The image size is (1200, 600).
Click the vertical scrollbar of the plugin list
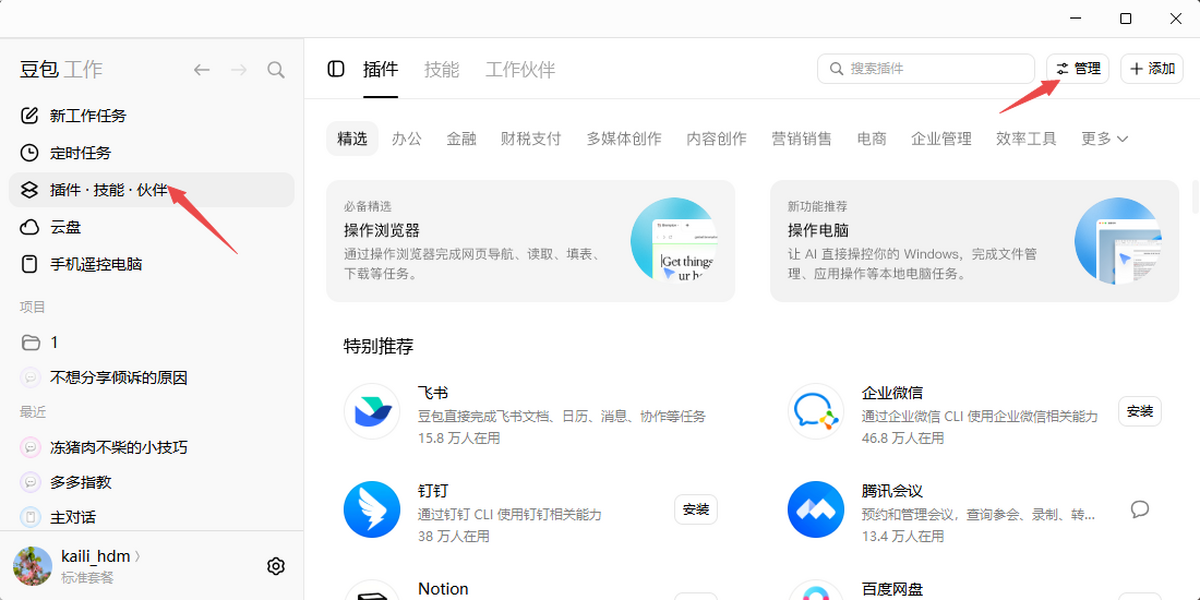(x=1195, y=197)
